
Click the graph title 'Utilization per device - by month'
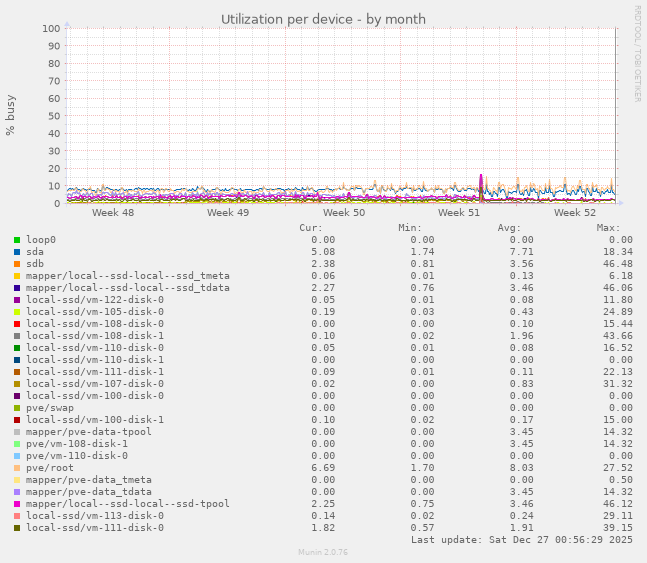click(323, 19)
